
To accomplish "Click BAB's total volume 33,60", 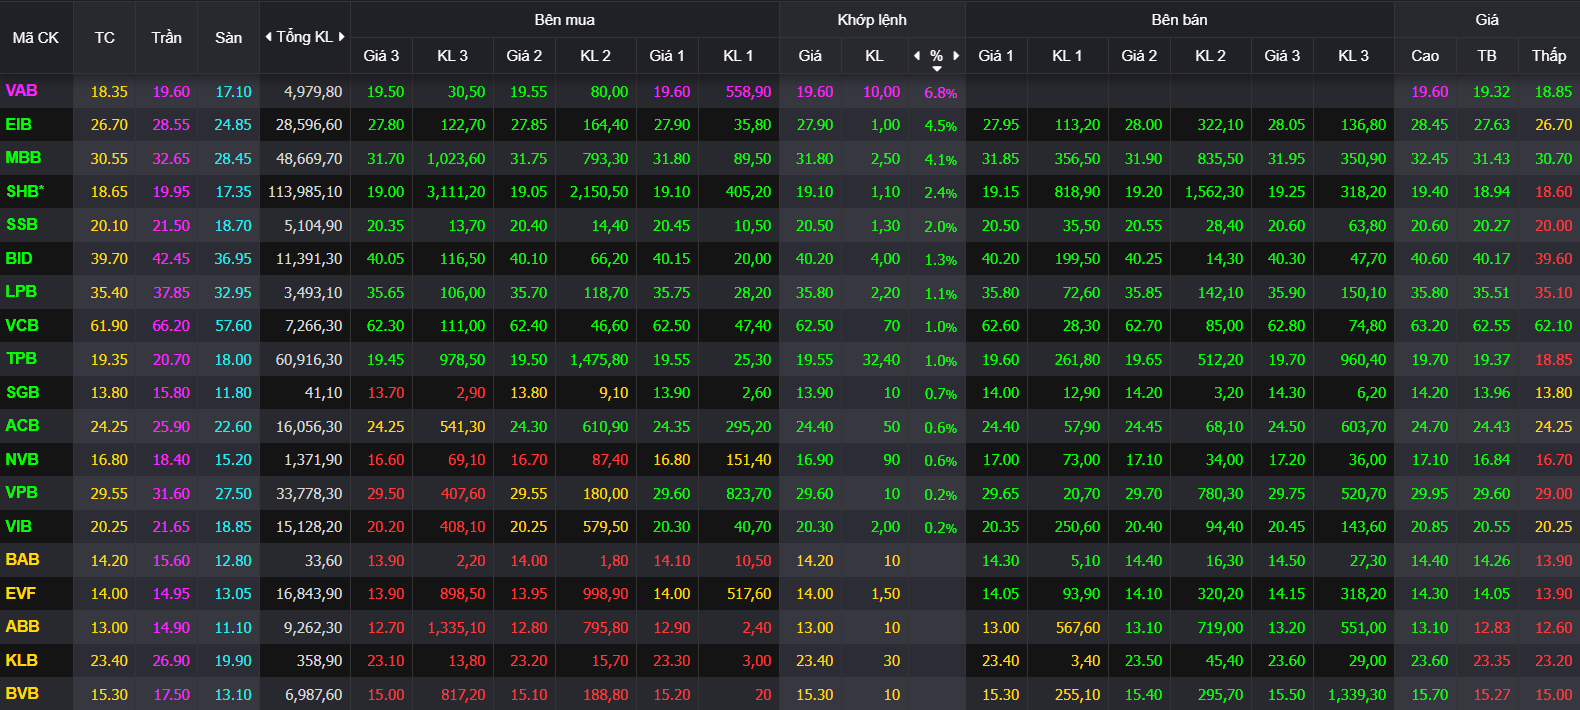I will coord(323,561).
